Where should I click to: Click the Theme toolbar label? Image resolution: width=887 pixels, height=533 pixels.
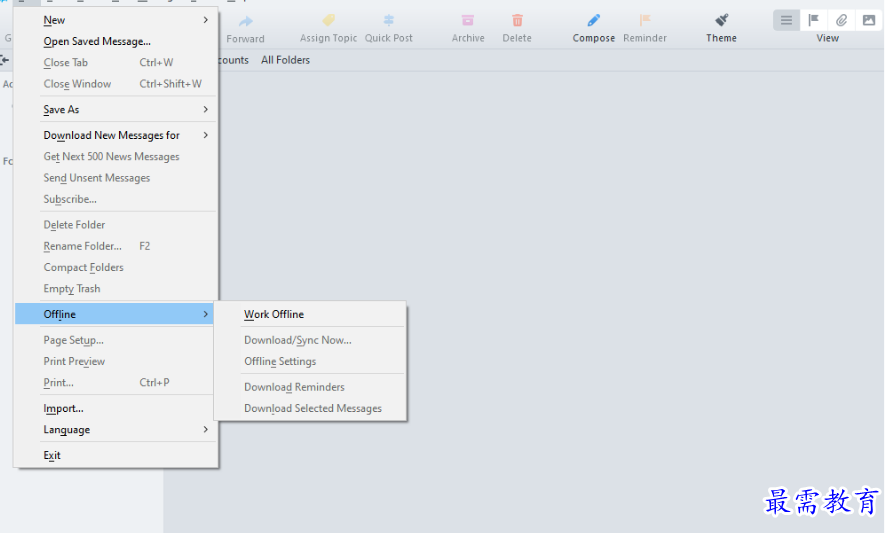721,38
